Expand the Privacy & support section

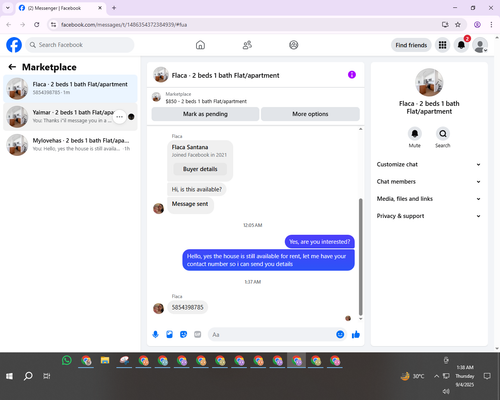pos(429,216)
